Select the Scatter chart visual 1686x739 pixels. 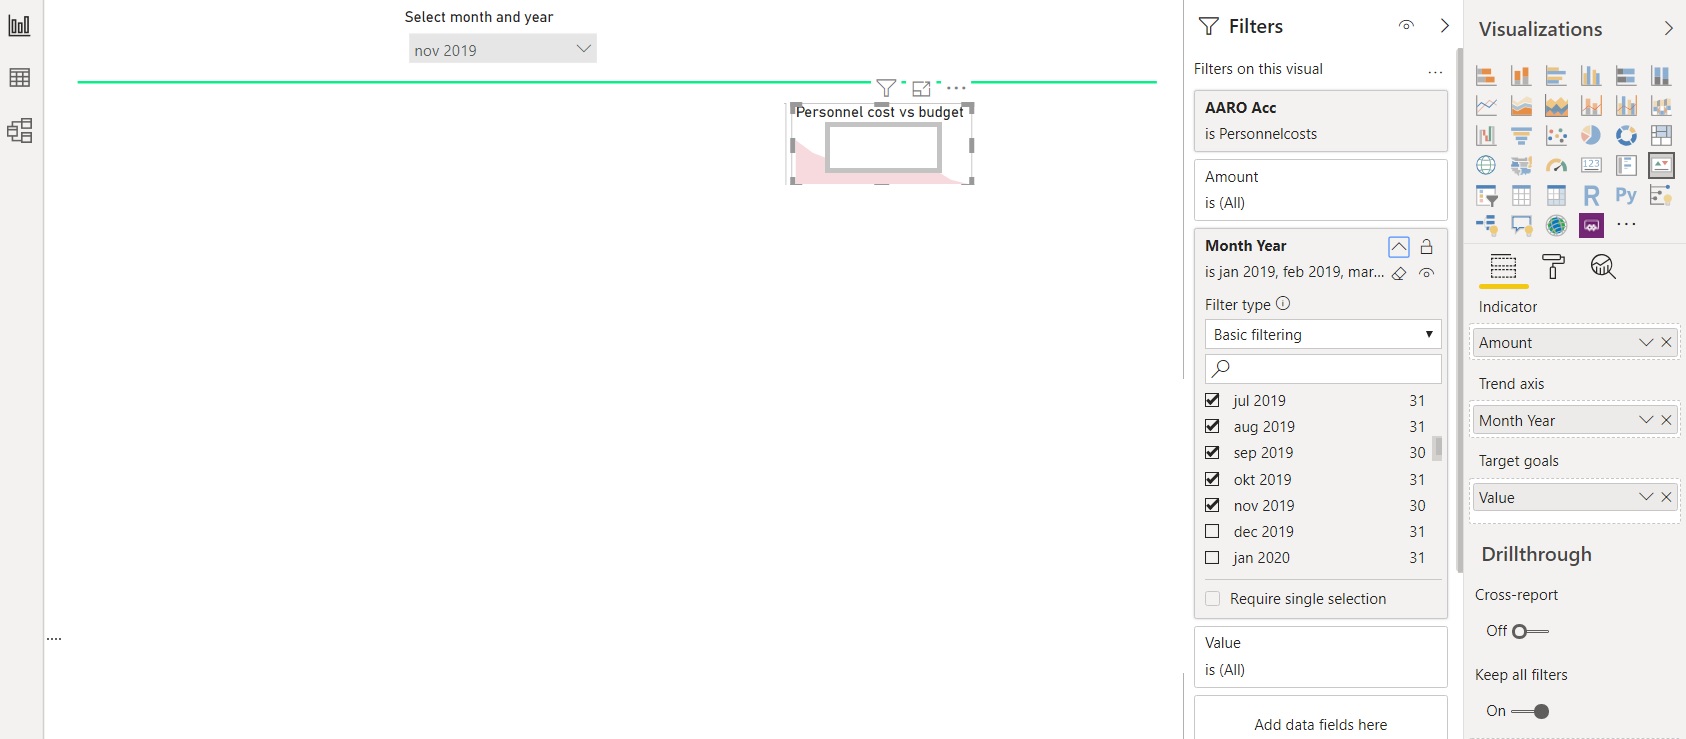tap(1556, 135)
